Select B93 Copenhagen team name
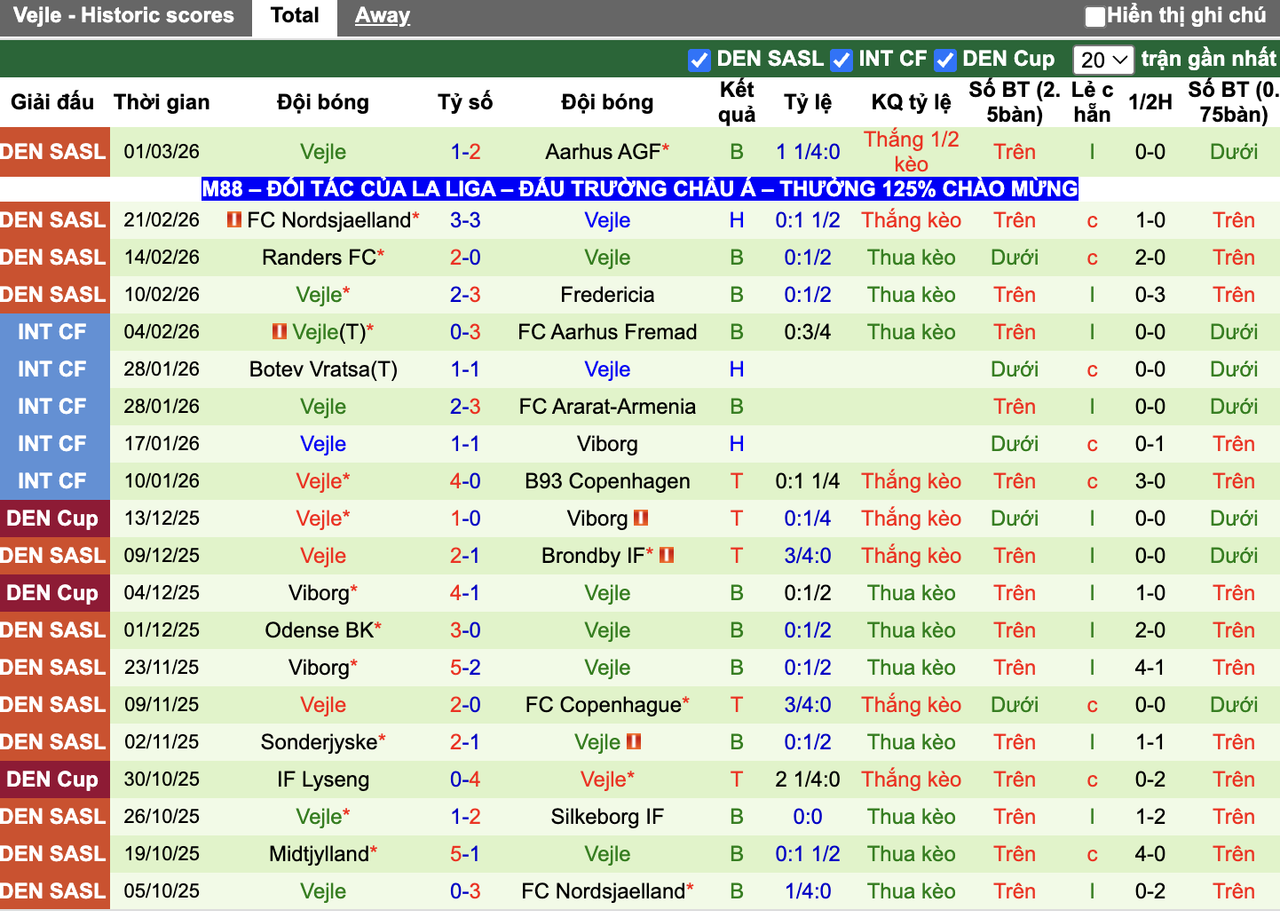The width and height of the screenshot is (1280, 911). tap(607, 481)
